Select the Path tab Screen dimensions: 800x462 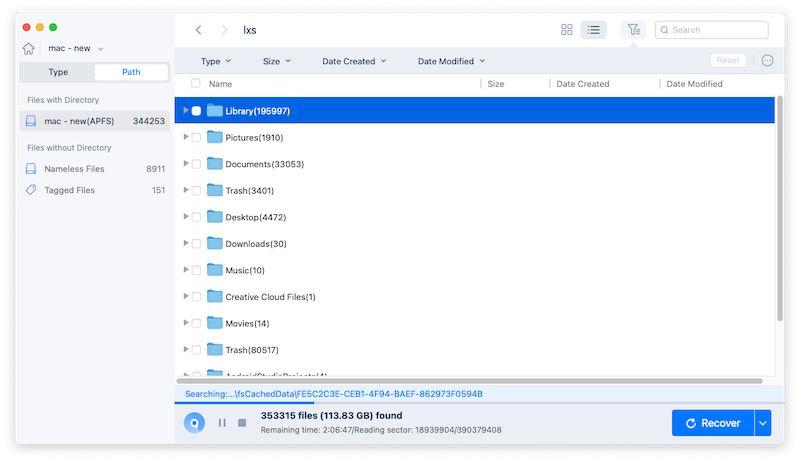(x=131, y=72)
